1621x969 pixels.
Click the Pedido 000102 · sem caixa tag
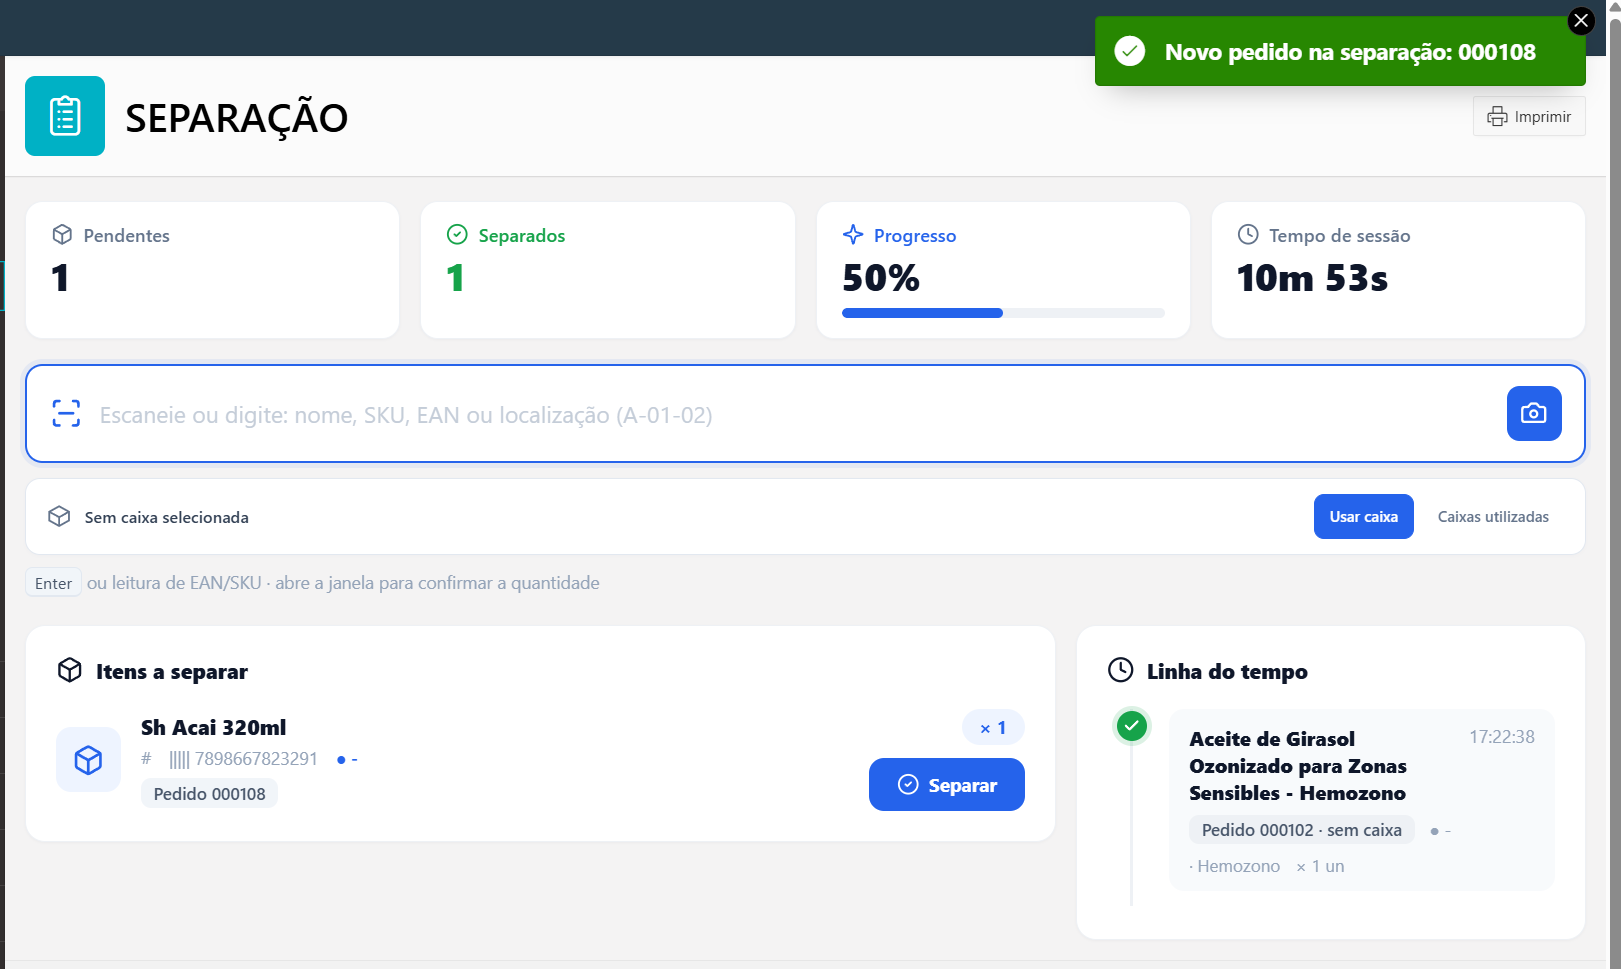tap(1301, 830)
